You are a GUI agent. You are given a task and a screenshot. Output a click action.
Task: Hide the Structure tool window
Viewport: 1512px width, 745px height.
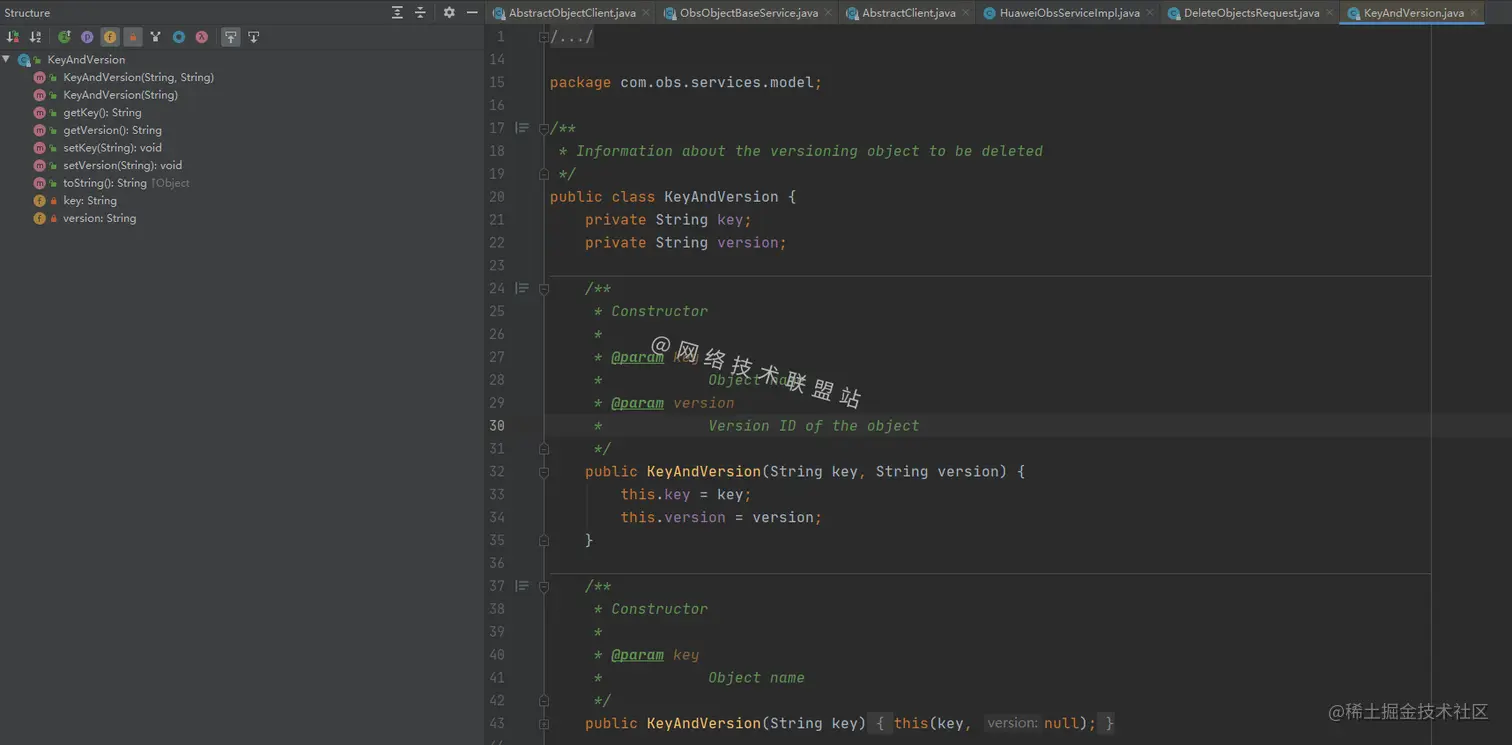(472, 12)
